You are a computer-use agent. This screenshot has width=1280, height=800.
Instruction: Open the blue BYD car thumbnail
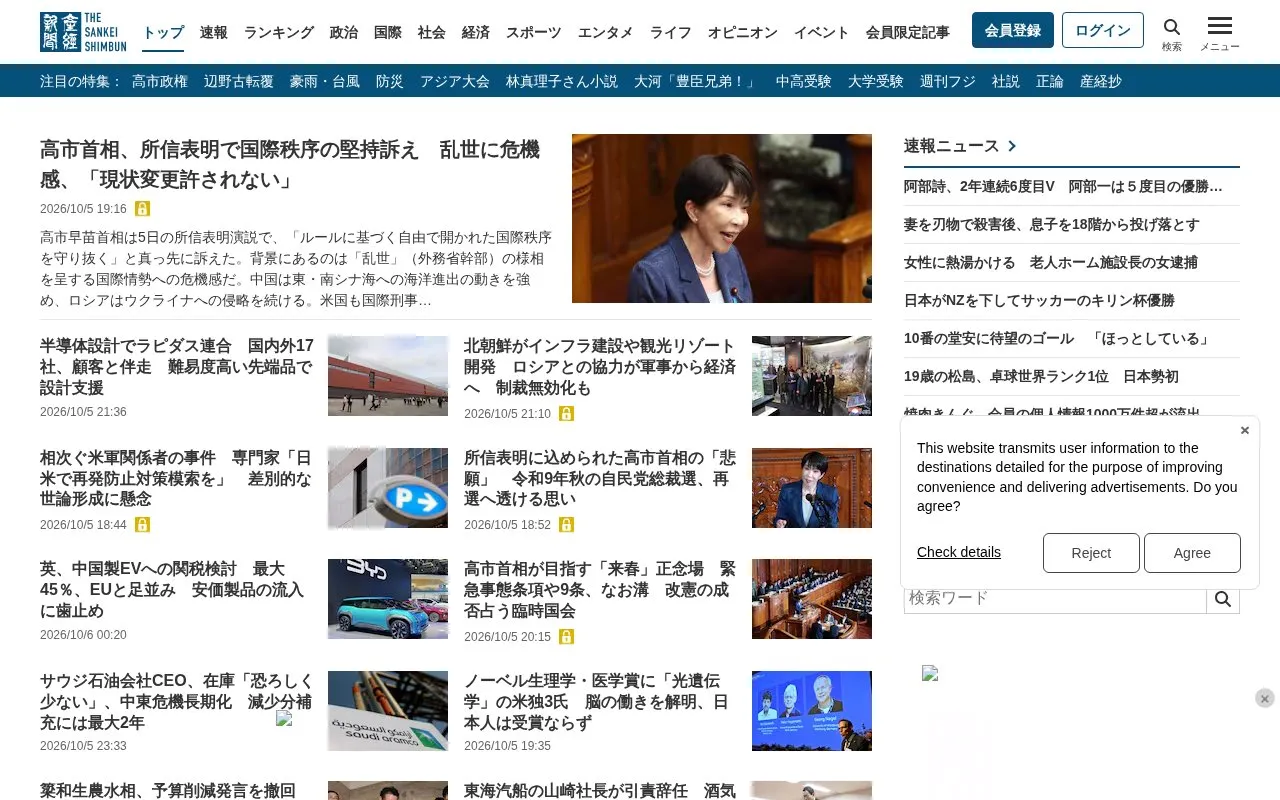pos(388,599)
